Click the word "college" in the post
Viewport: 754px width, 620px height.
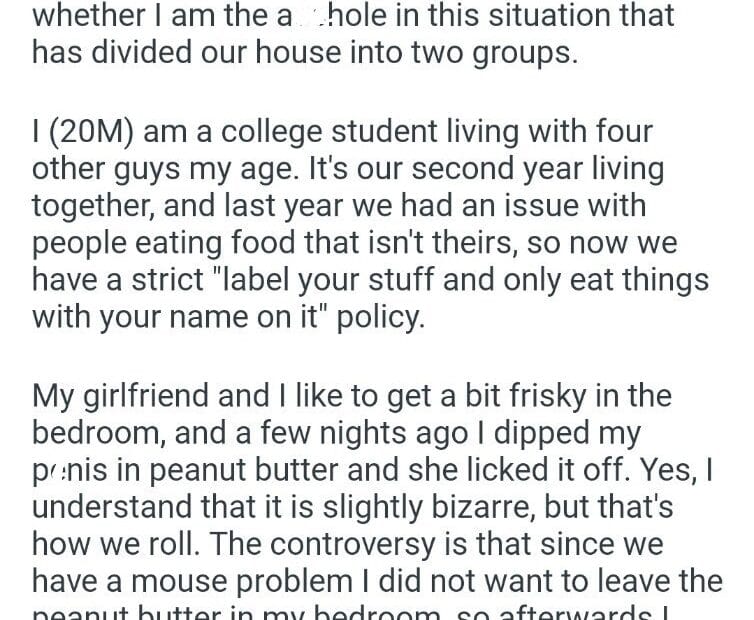pos(262,132)
